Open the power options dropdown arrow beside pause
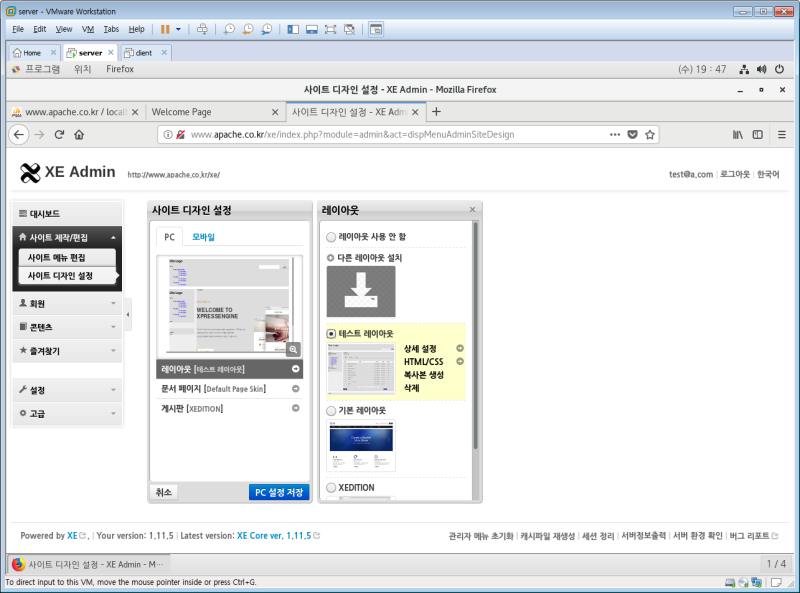Viewport: 800px width, 593px height. [x=178, y=30]
